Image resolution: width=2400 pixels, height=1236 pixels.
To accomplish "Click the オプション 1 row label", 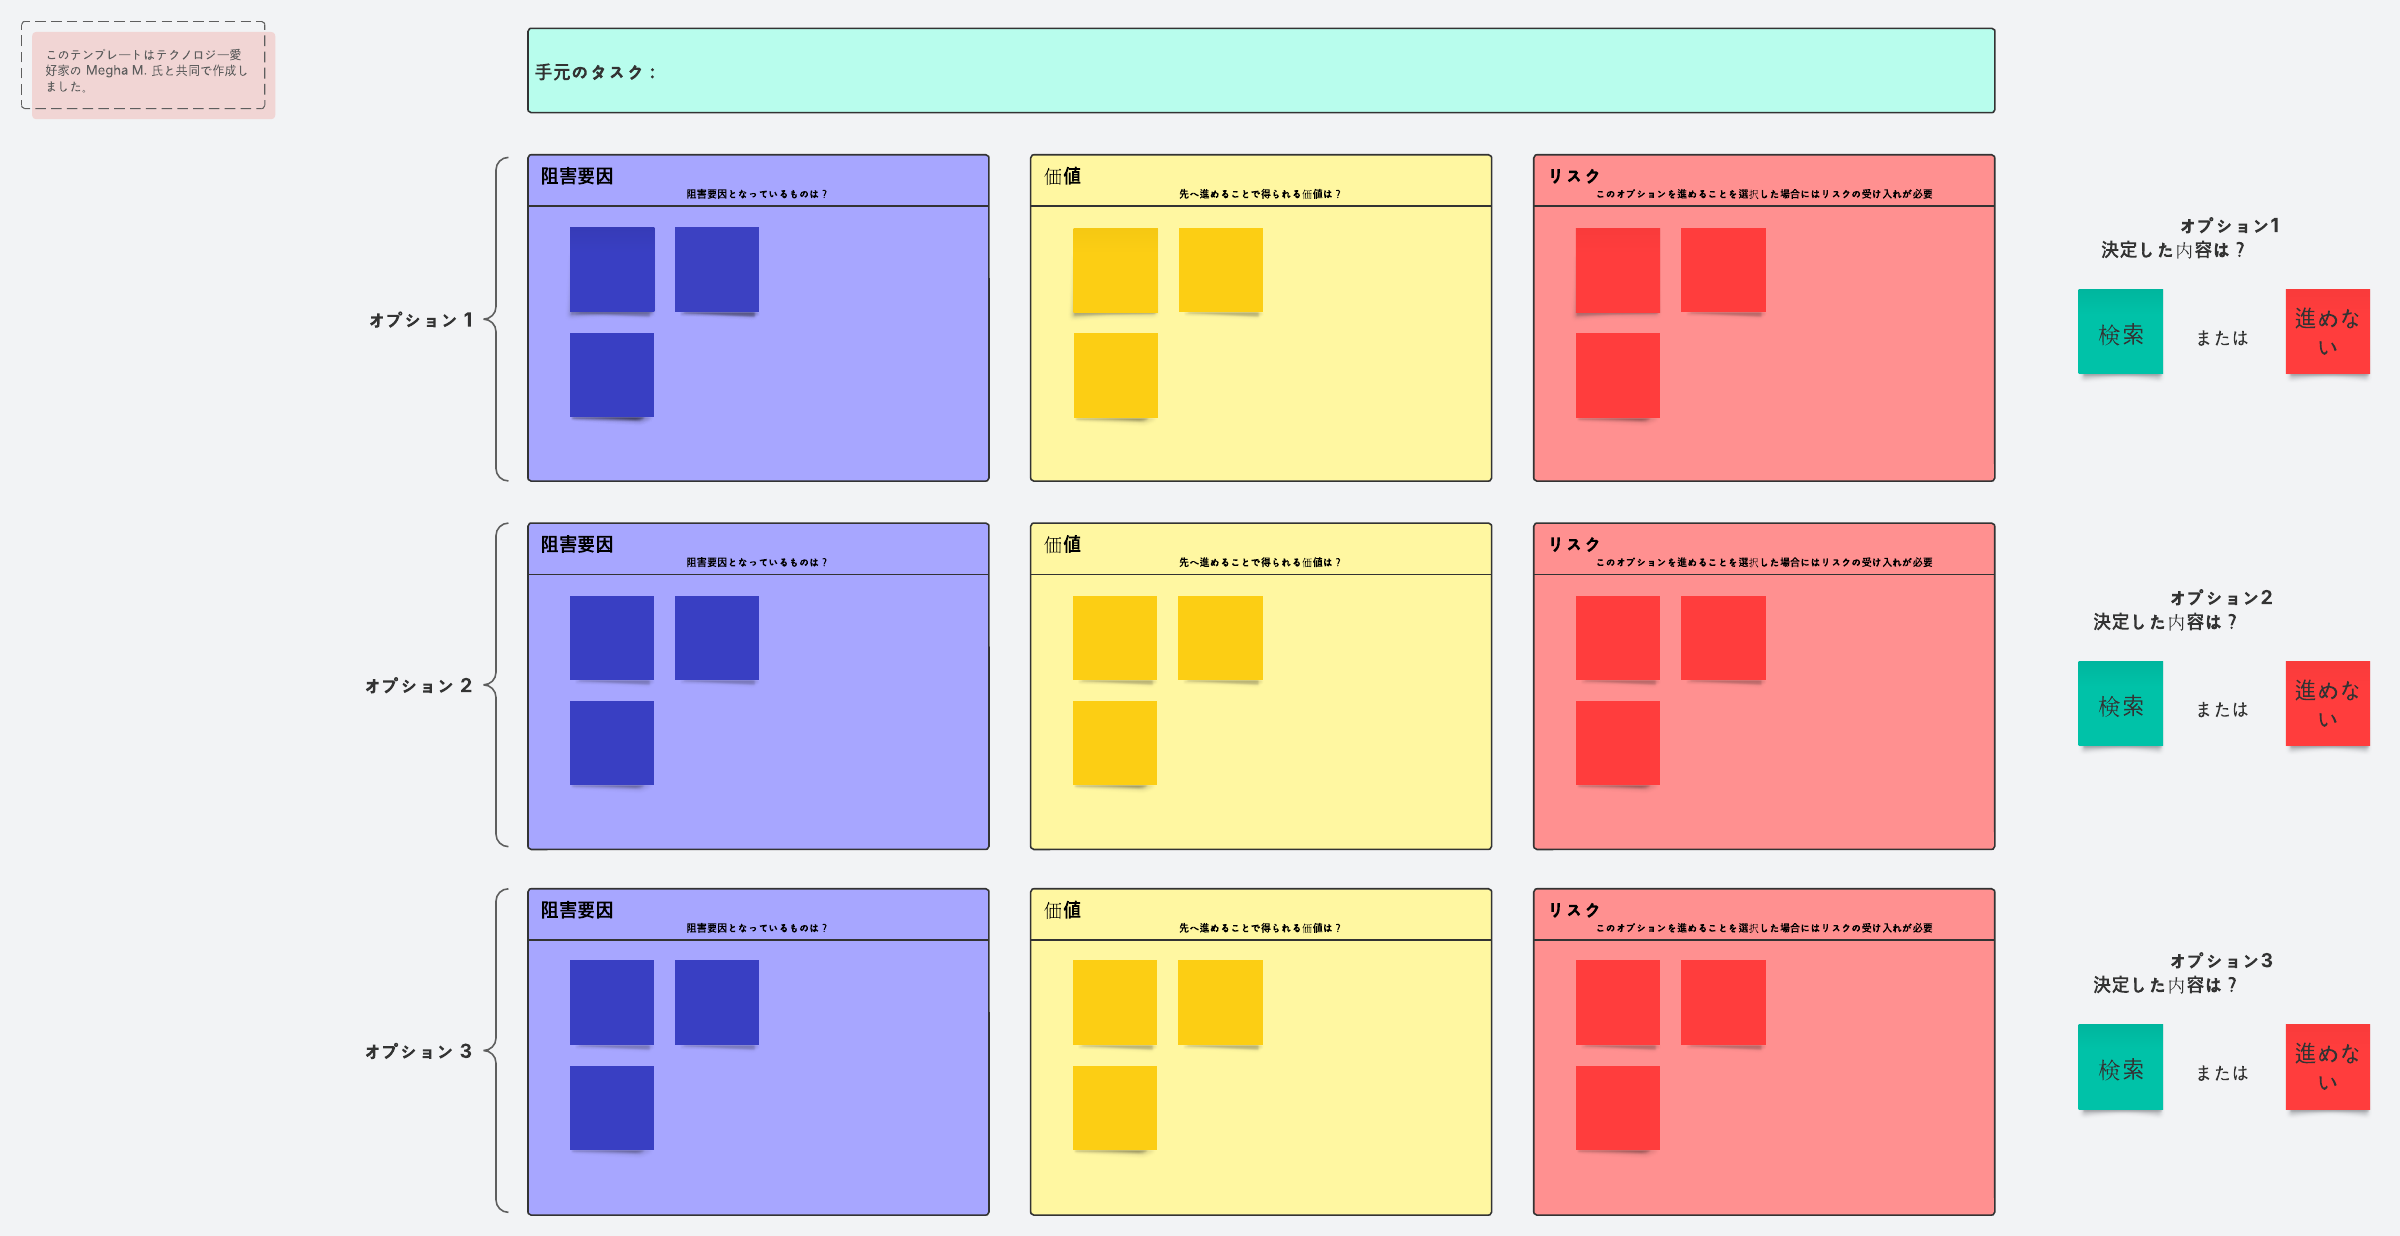I will pos(420,320).
